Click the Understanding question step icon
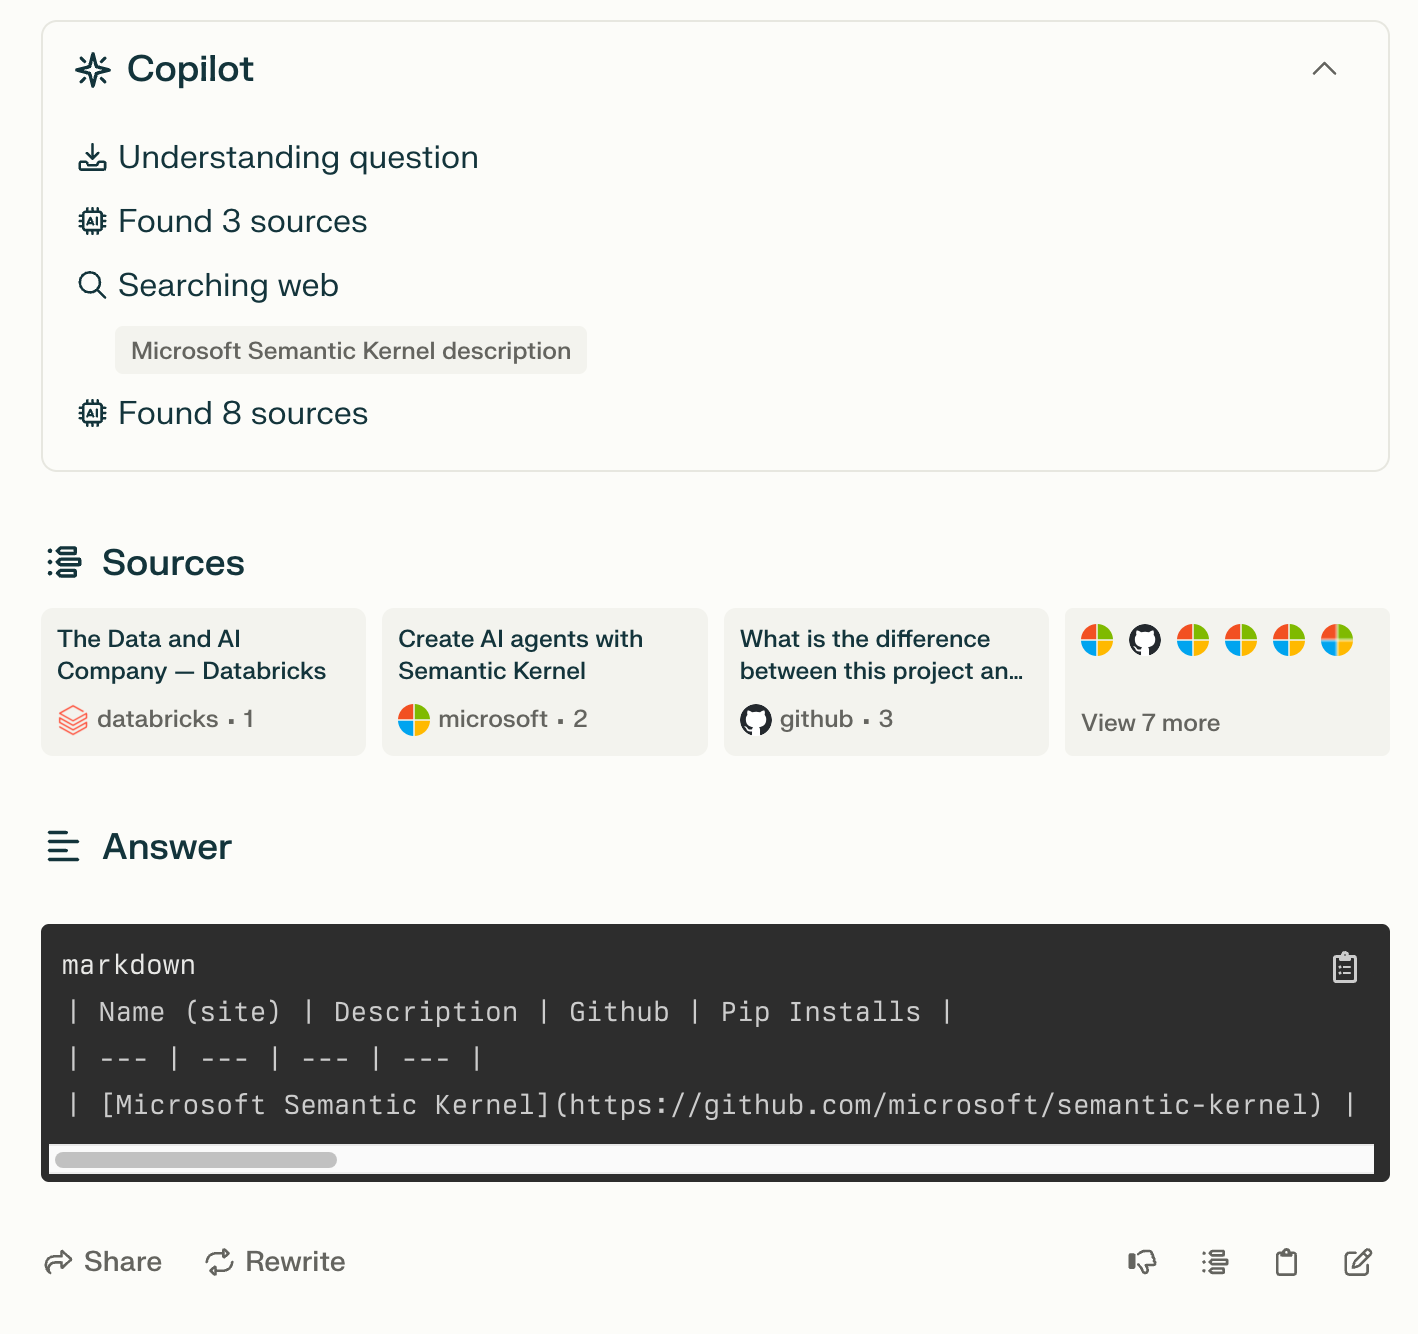 92,158
